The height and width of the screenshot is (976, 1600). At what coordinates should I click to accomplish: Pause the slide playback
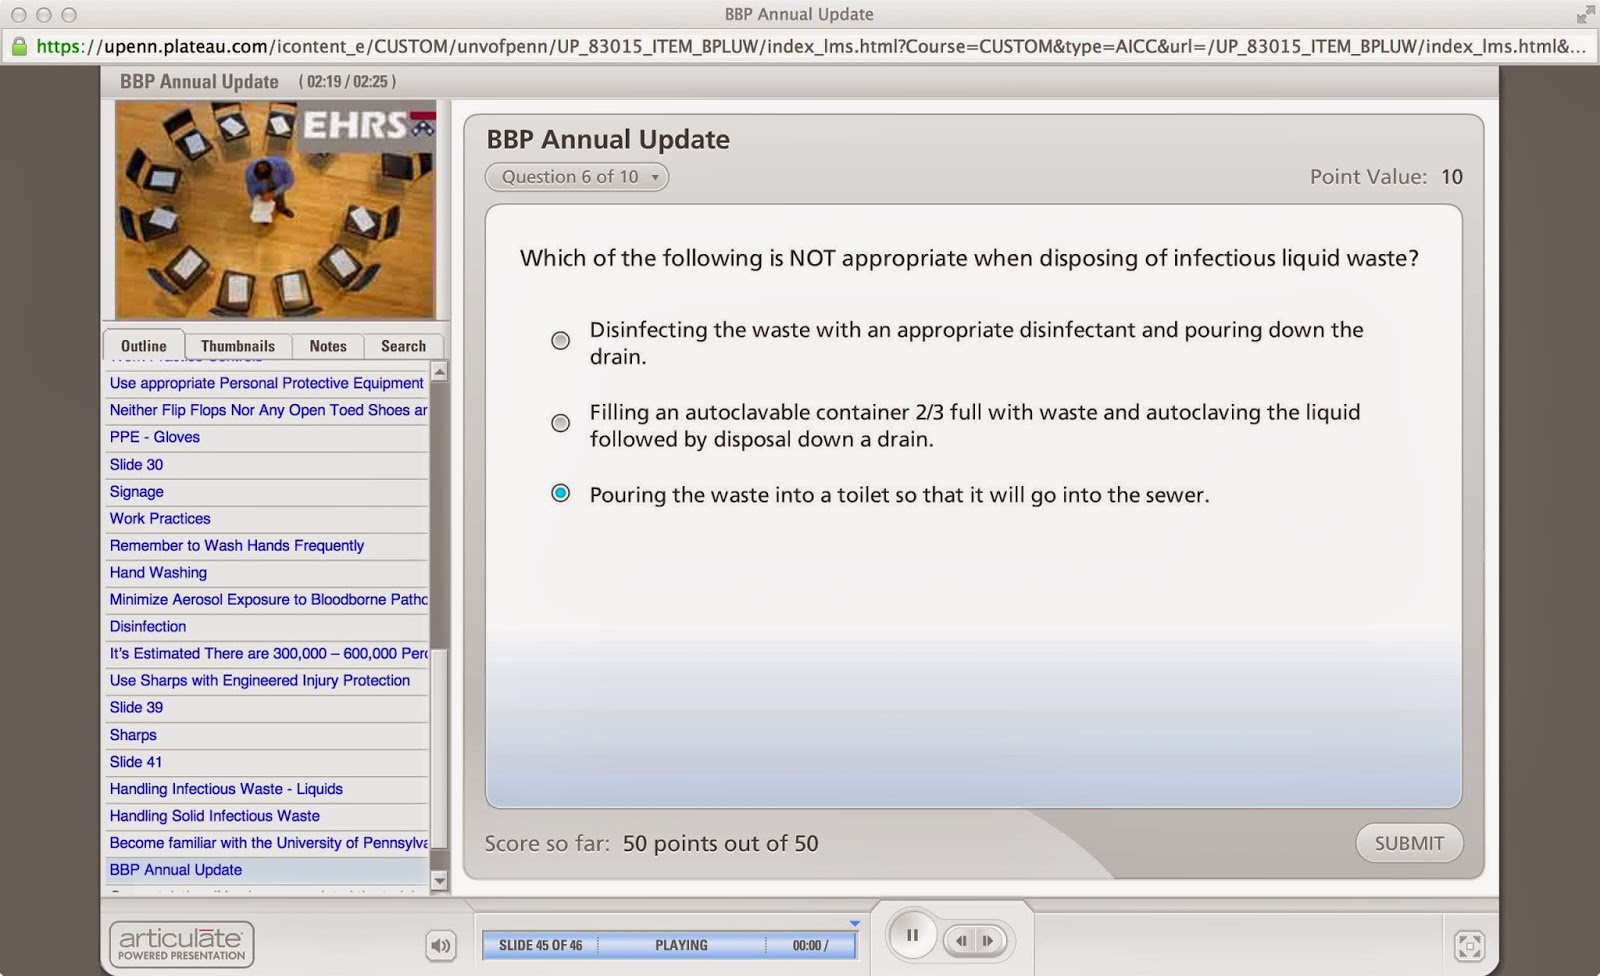coord(912,935)
